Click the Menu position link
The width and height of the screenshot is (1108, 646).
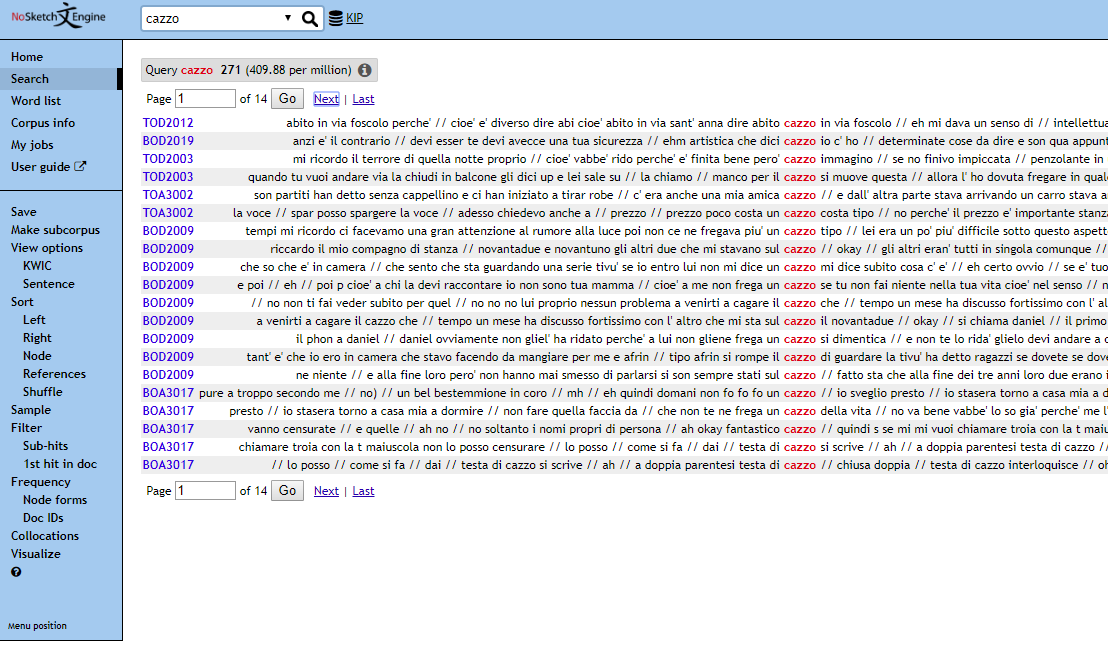coord(37,626)
